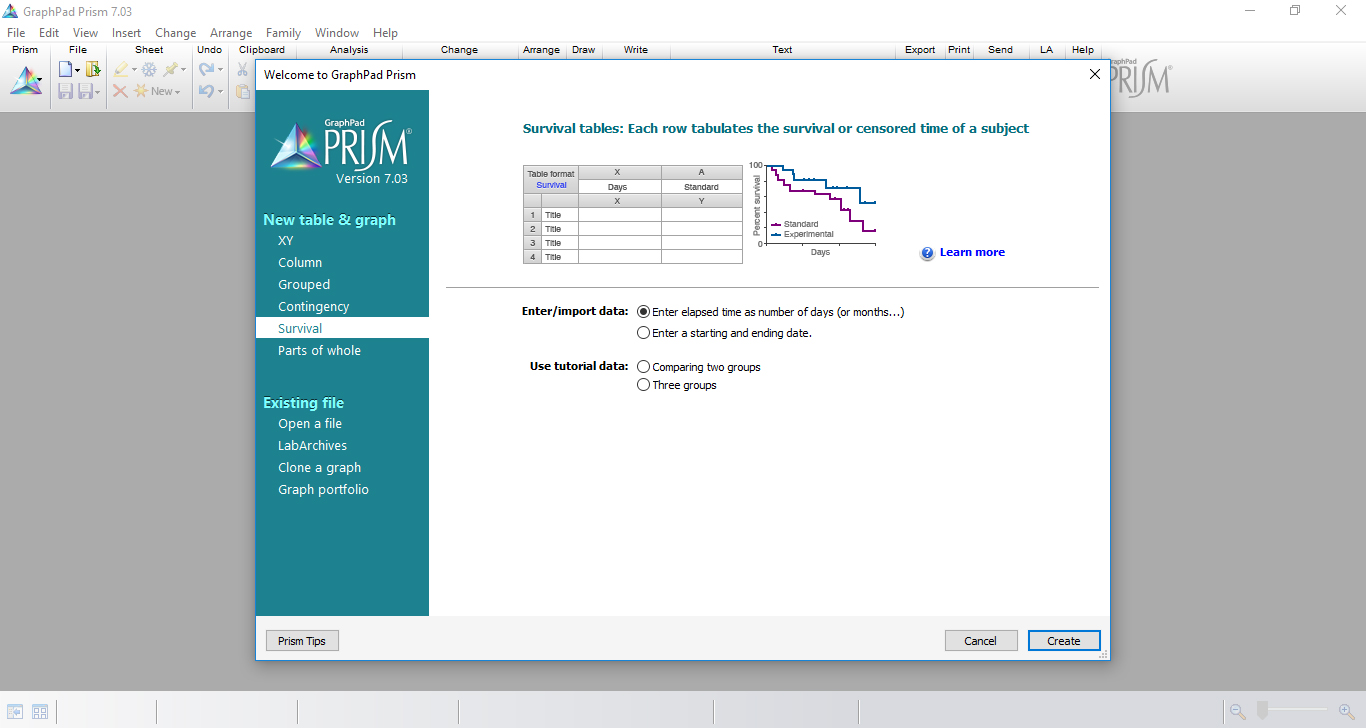Image resolution: width=1366 pixels, height=728 pixels.
Task: Click the pushpin sheet icon
Action: pyautogui.click(x=171, y=69)
